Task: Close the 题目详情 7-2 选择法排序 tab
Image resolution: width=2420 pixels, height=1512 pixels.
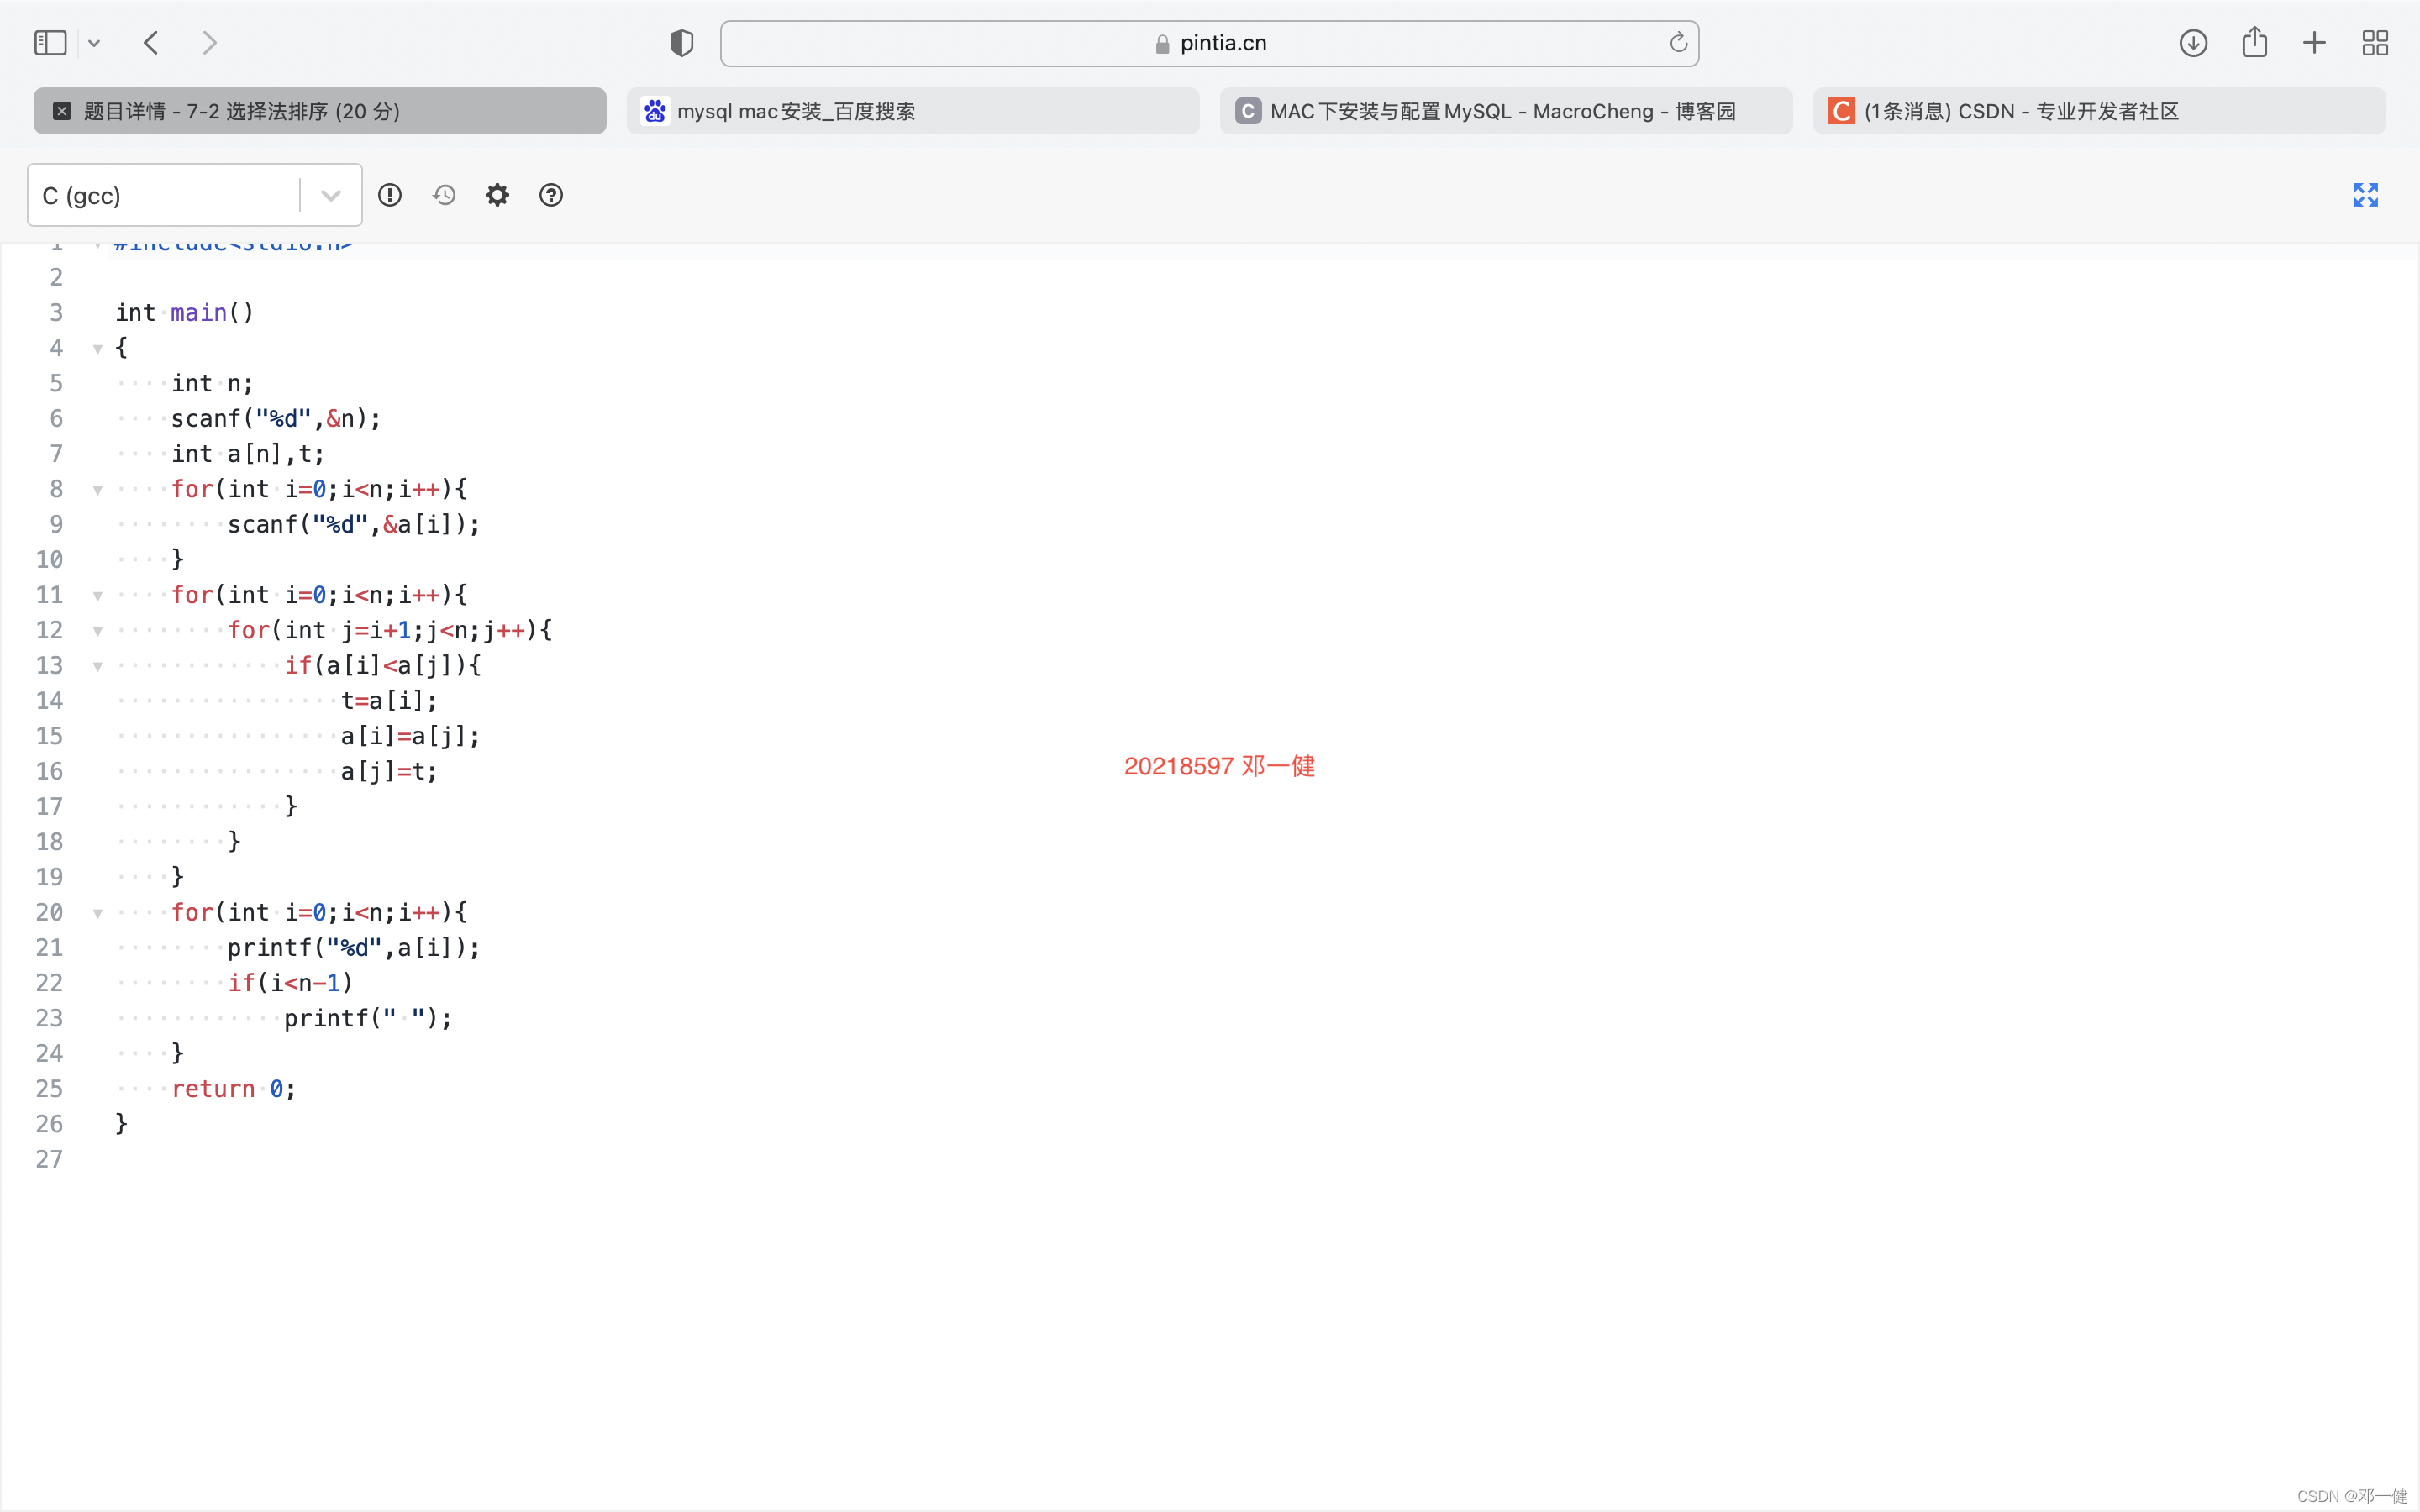Action: coord(62,111)
